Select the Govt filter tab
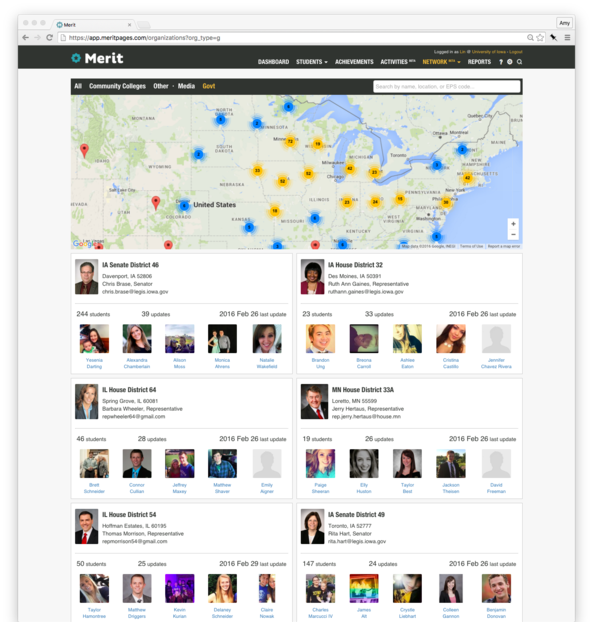Viewport: 592px width, 622px height. pos(209,86)
